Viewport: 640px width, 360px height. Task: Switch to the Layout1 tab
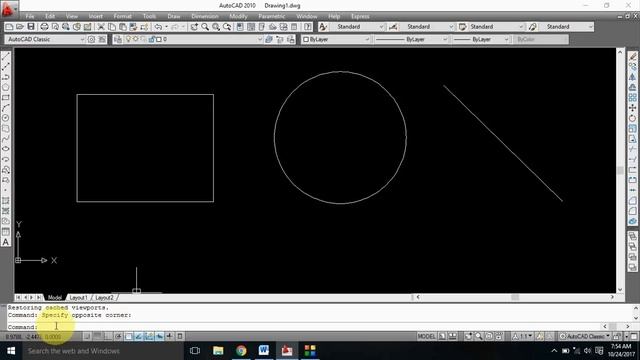pos(78,298)
